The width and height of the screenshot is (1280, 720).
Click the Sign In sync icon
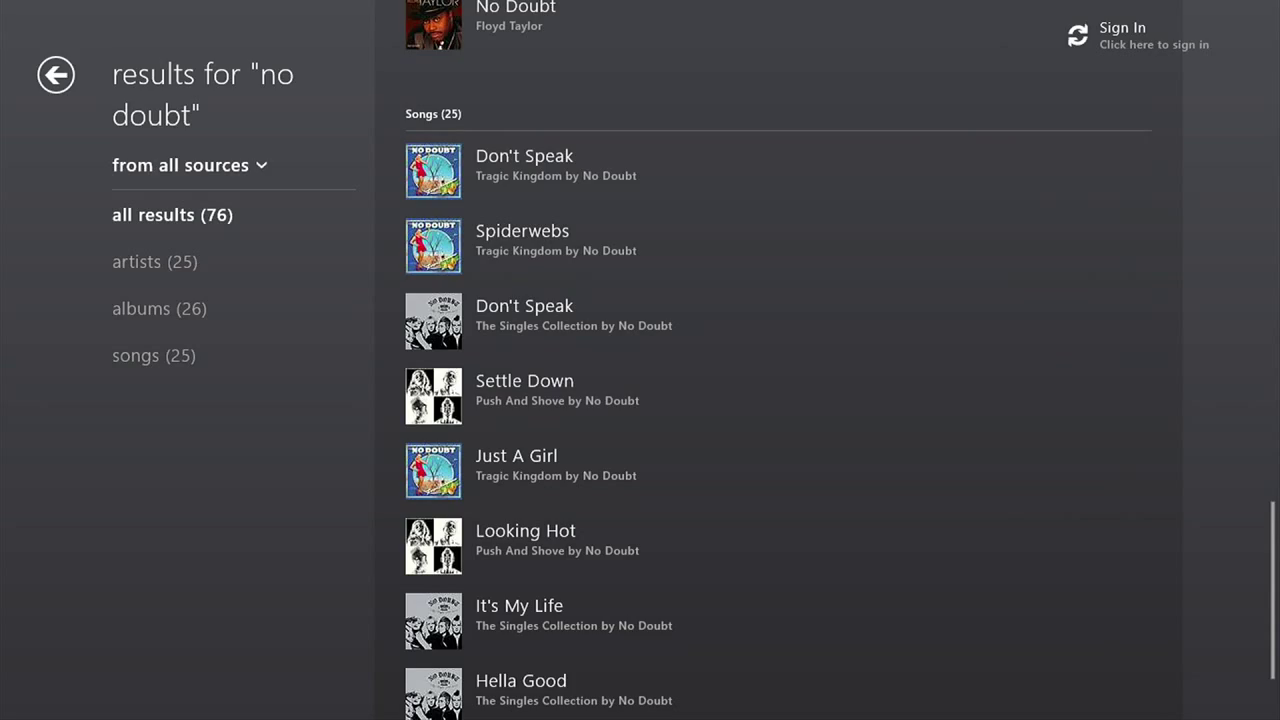pyautogui.click(x=1077, y=36)
